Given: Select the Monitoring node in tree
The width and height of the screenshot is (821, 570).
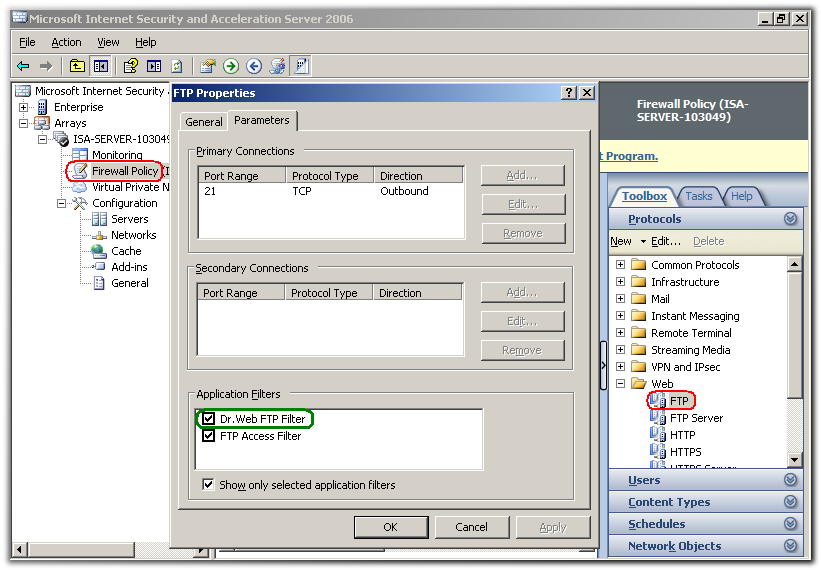Looking at the screenshot, I should tap(117, 155).
